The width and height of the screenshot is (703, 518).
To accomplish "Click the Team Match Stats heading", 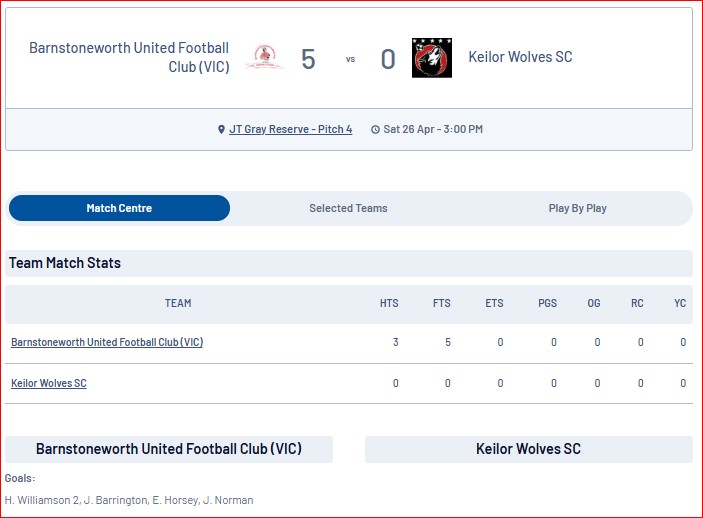I will [65, 263].
